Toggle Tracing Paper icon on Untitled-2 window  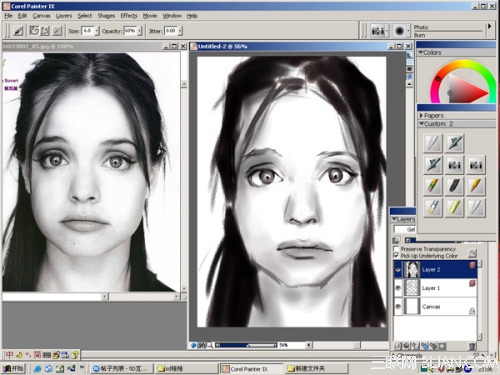click(x=410, y=55)
